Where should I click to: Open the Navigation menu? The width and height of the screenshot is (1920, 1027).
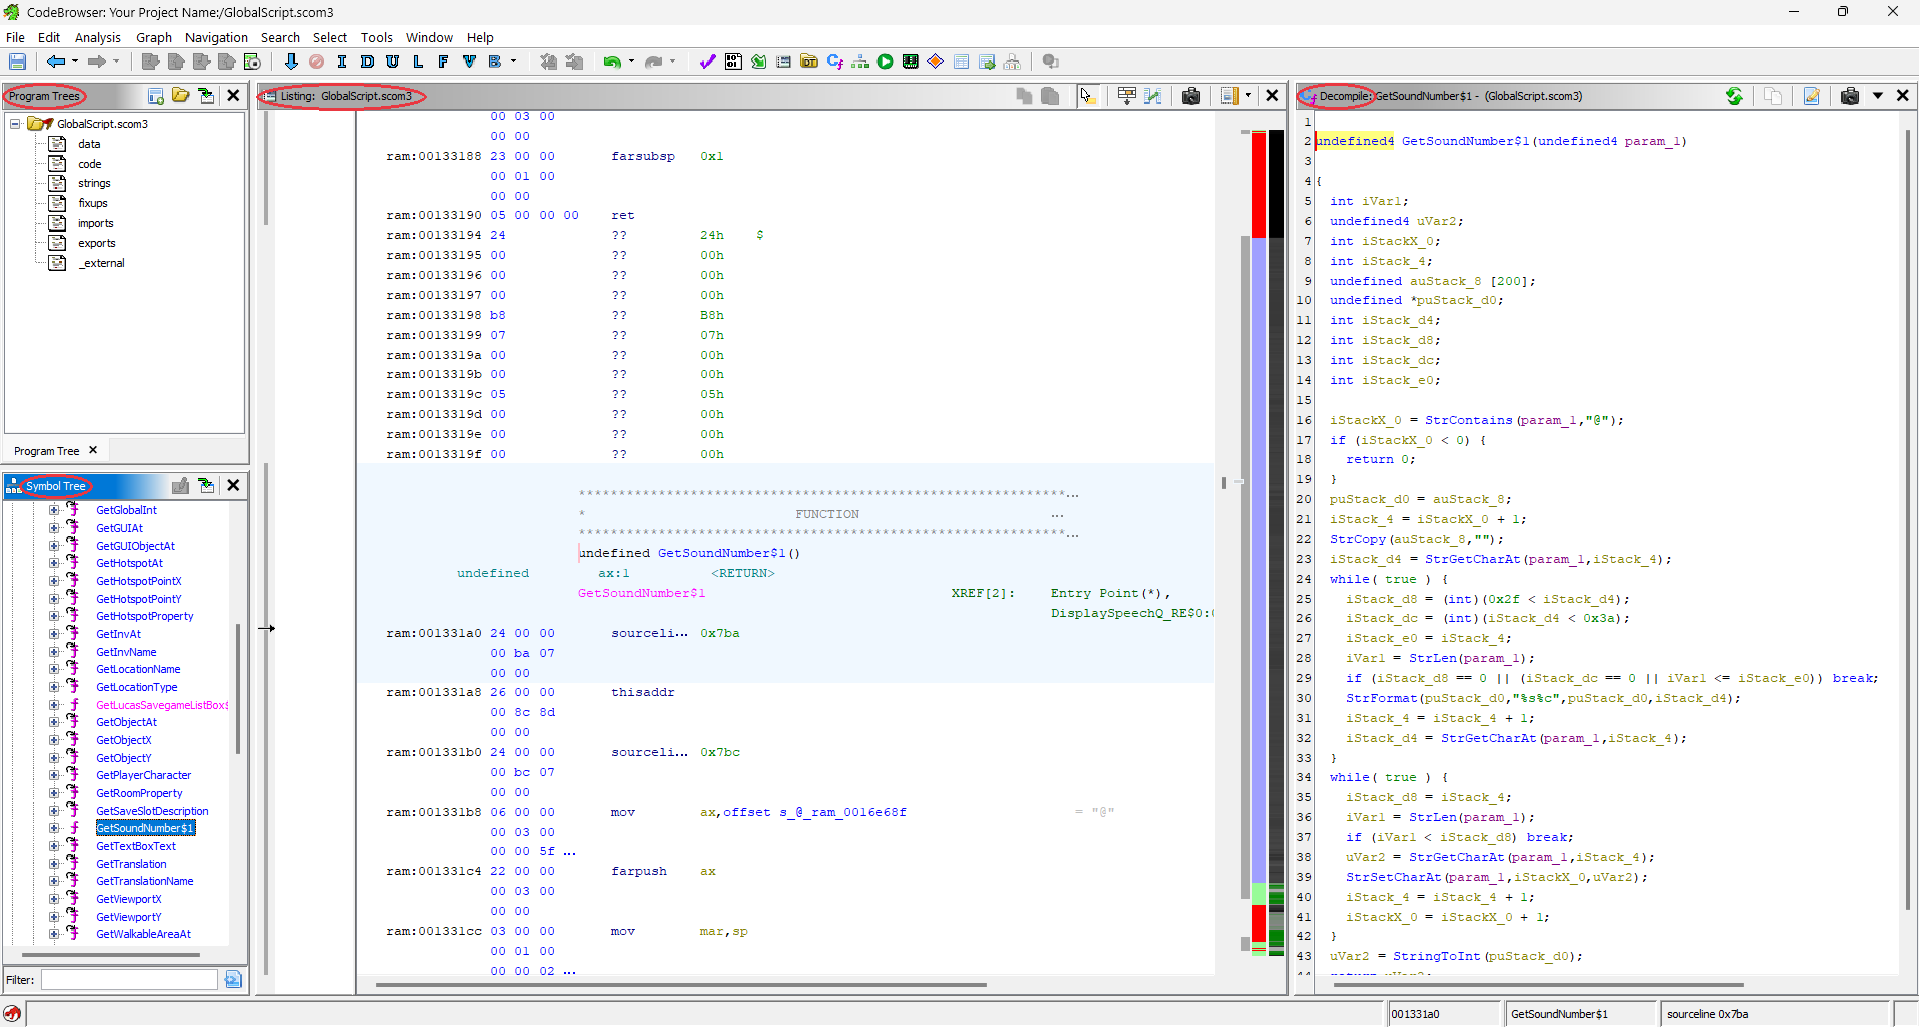pos(216,37)
